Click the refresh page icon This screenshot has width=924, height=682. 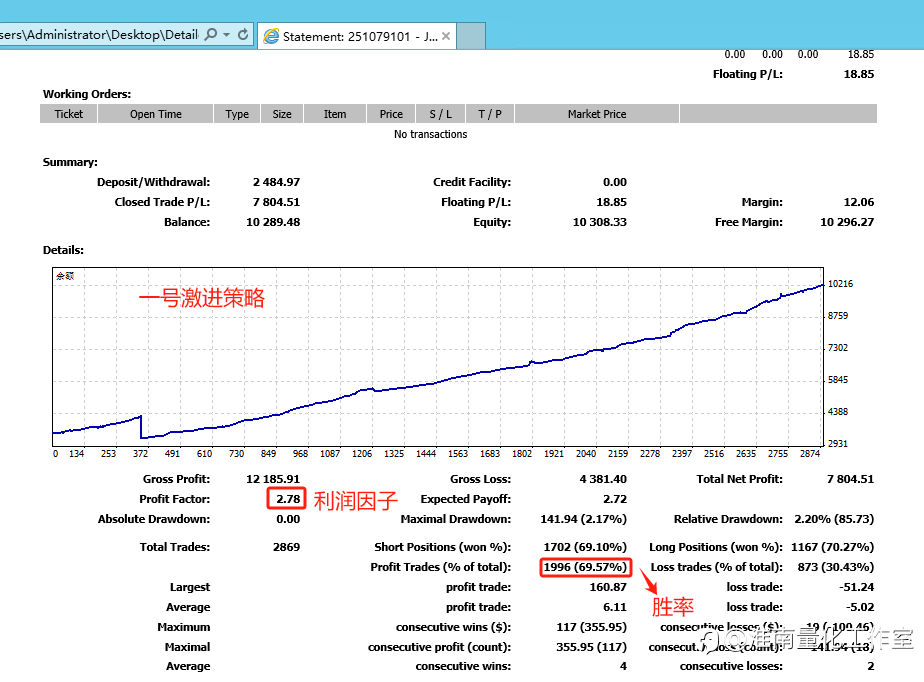tap(243, 35)
